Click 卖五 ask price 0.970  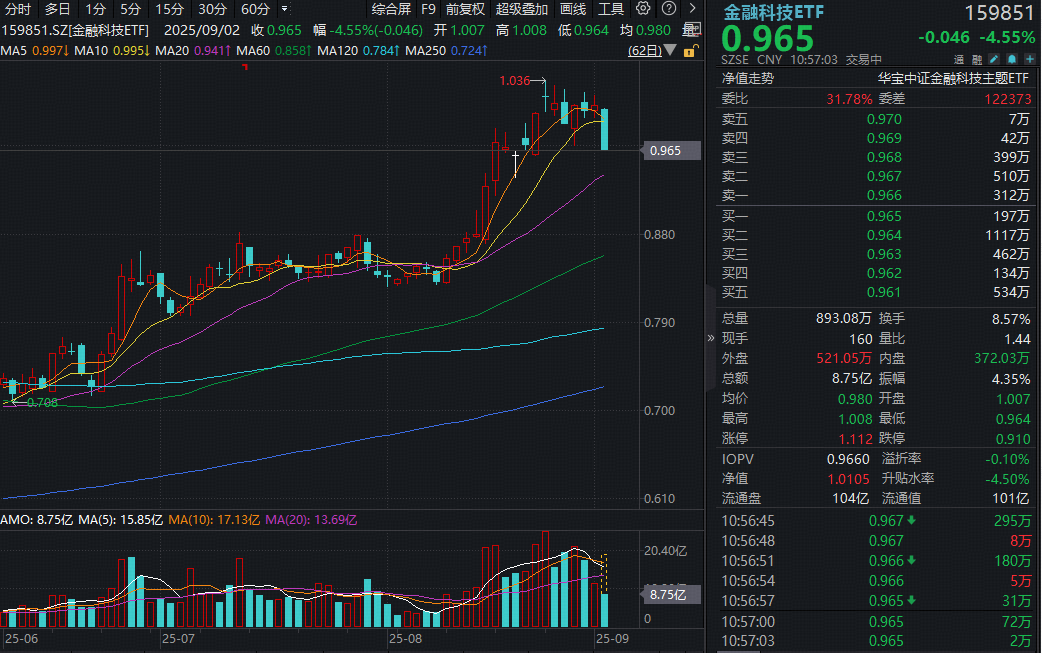885,120
